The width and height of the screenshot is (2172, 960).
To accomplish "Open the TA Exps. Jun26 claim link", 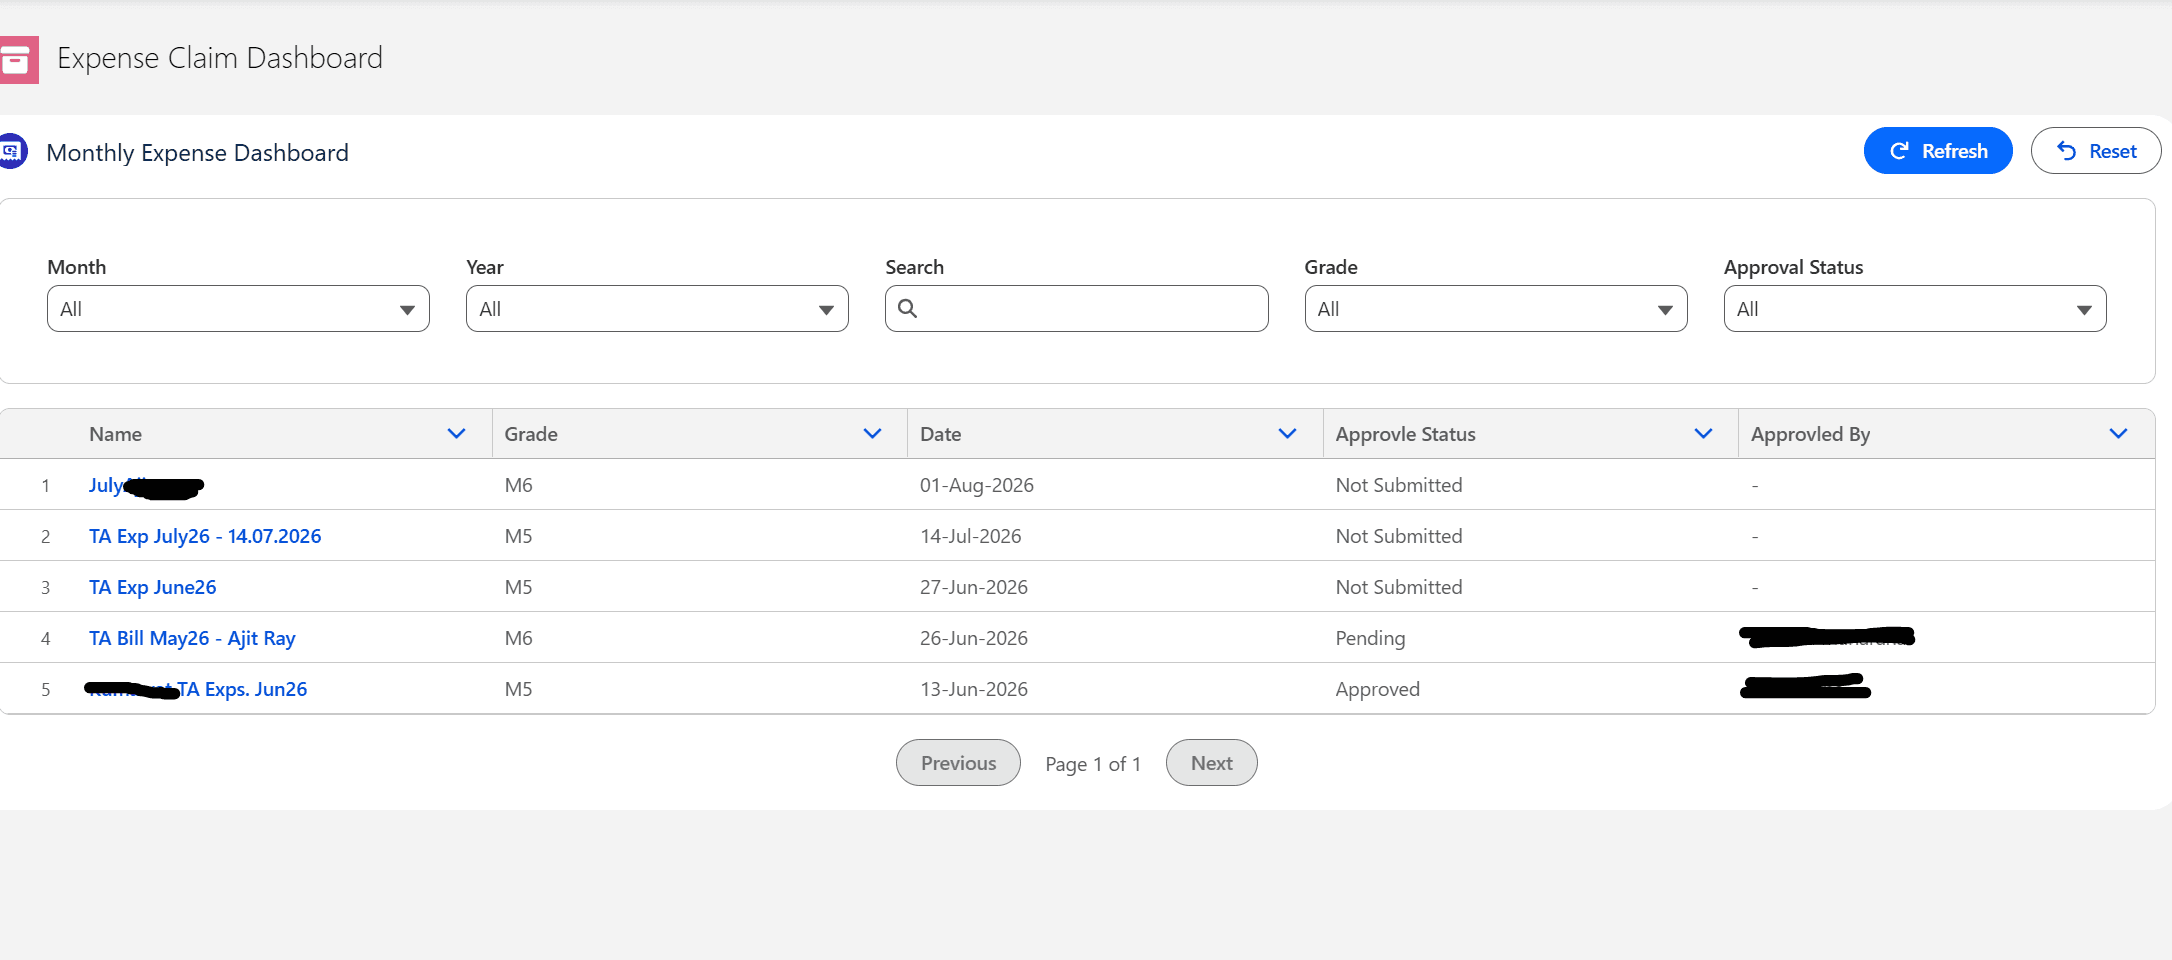I will tap(197, 689).
